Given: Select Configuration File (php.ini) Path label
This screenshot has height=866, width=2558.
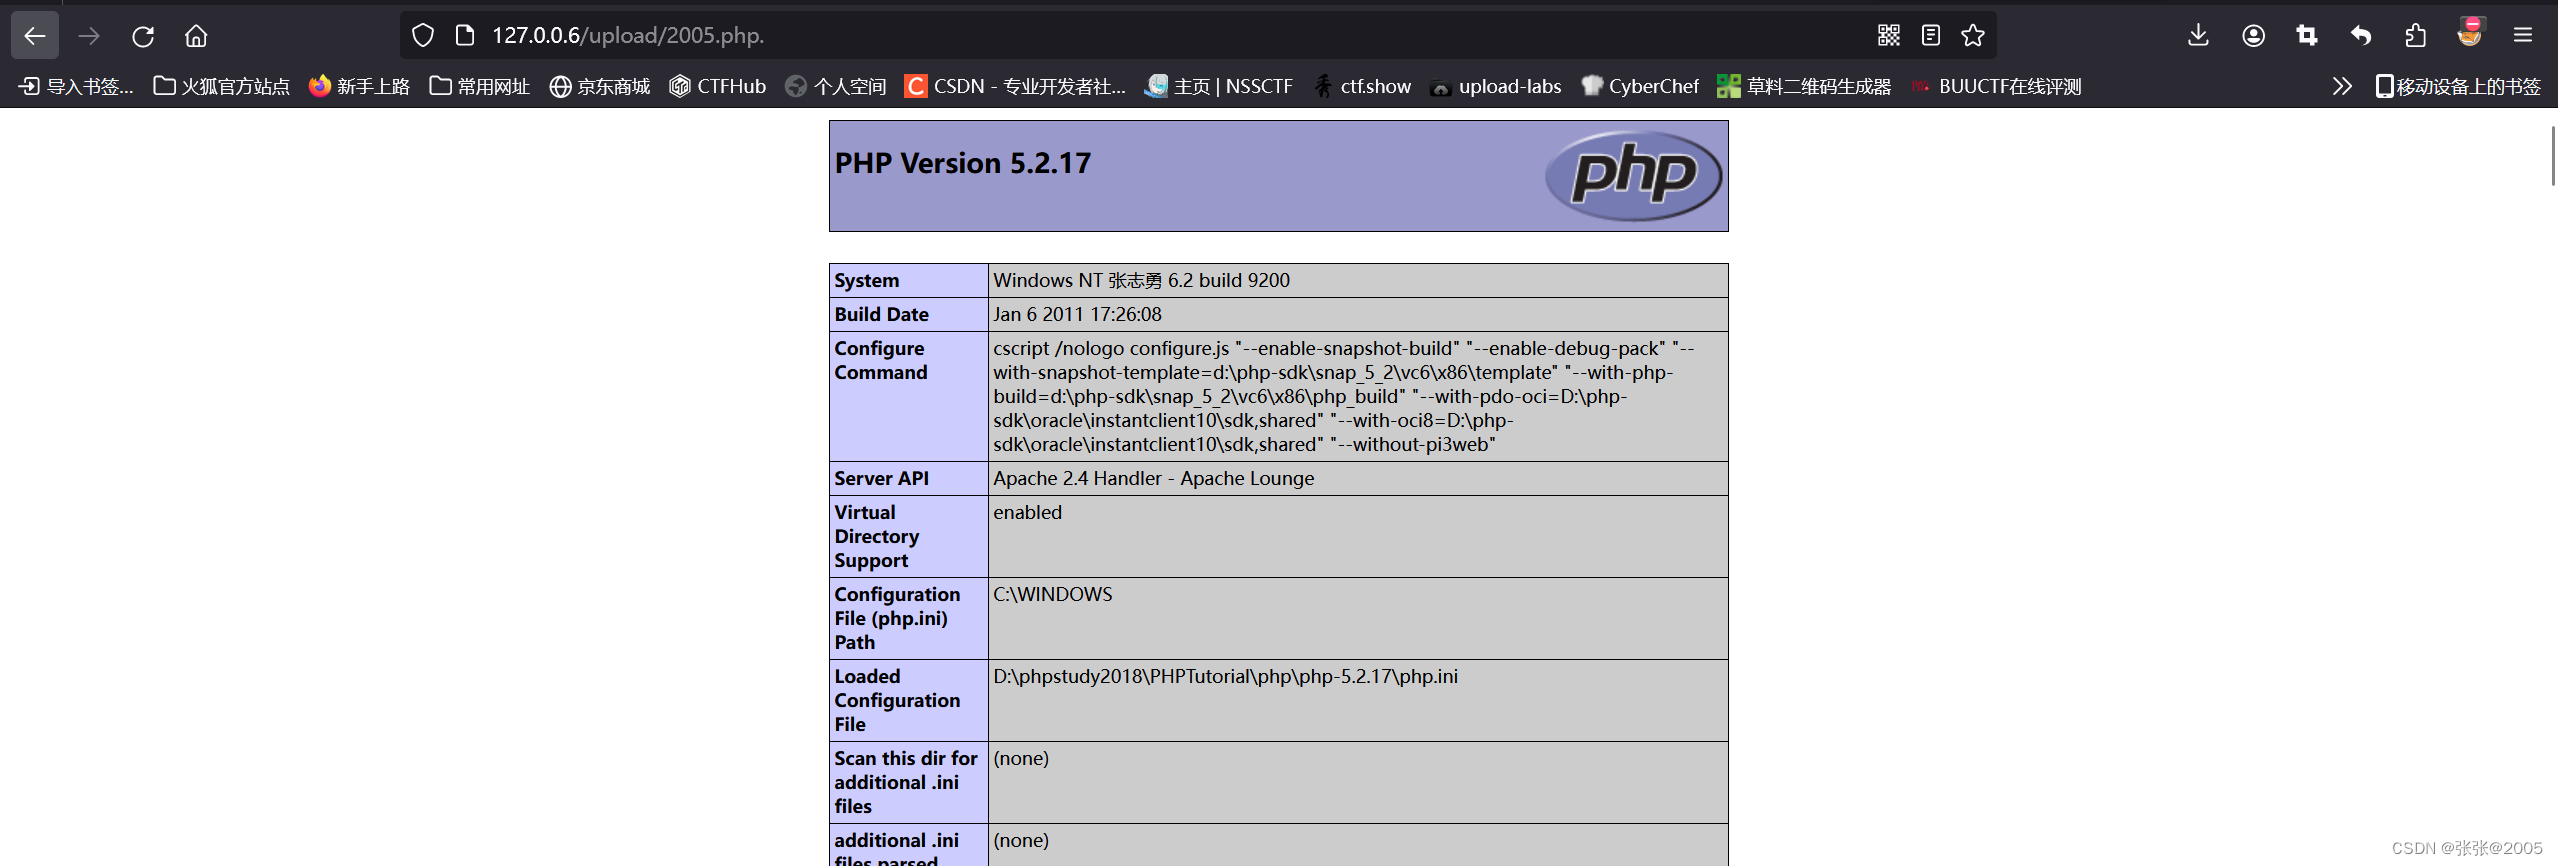Looking at the screenshot, I should pyautogui.click(x=897, y=619).
